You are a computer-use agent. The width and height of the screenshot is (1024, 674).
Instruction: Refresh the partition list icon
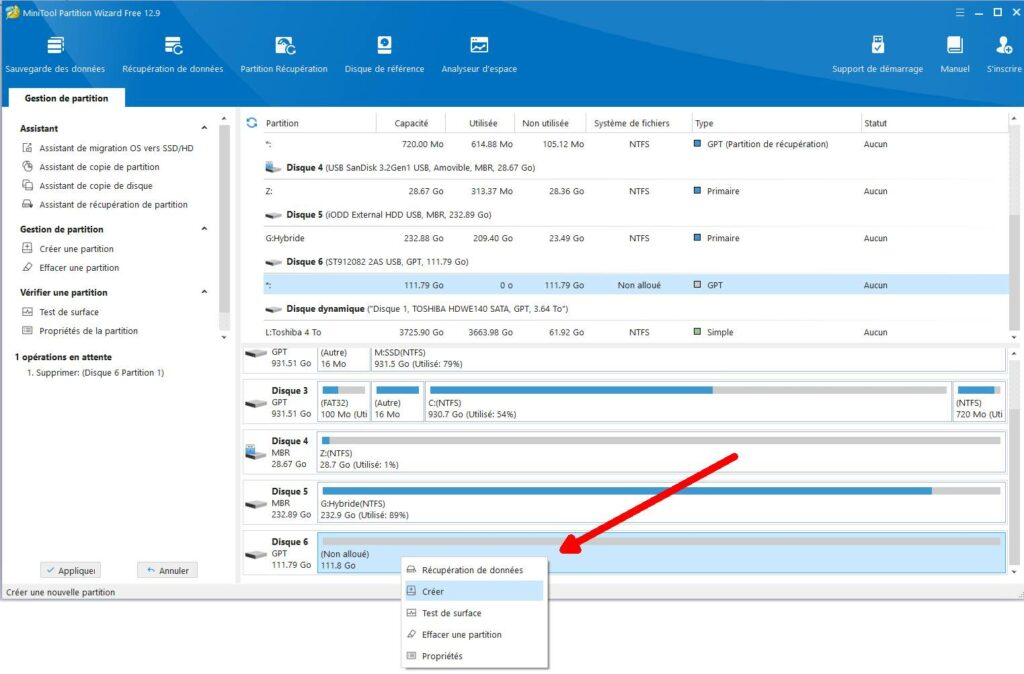251,123
